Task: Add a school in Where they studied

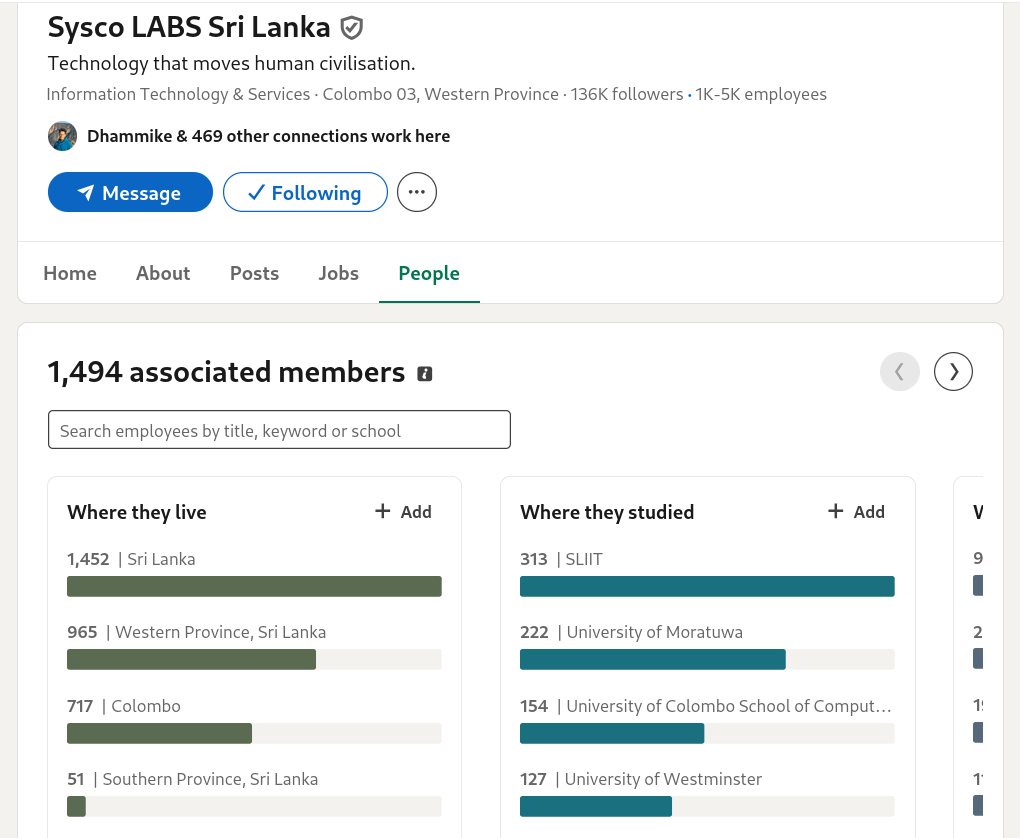Action: [856, 512]
